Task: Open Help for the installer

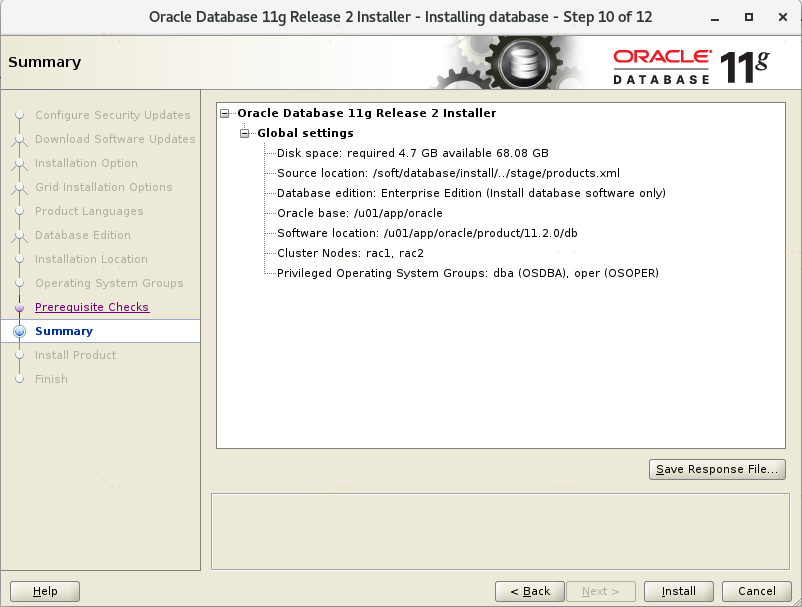Action: [45, 591]
